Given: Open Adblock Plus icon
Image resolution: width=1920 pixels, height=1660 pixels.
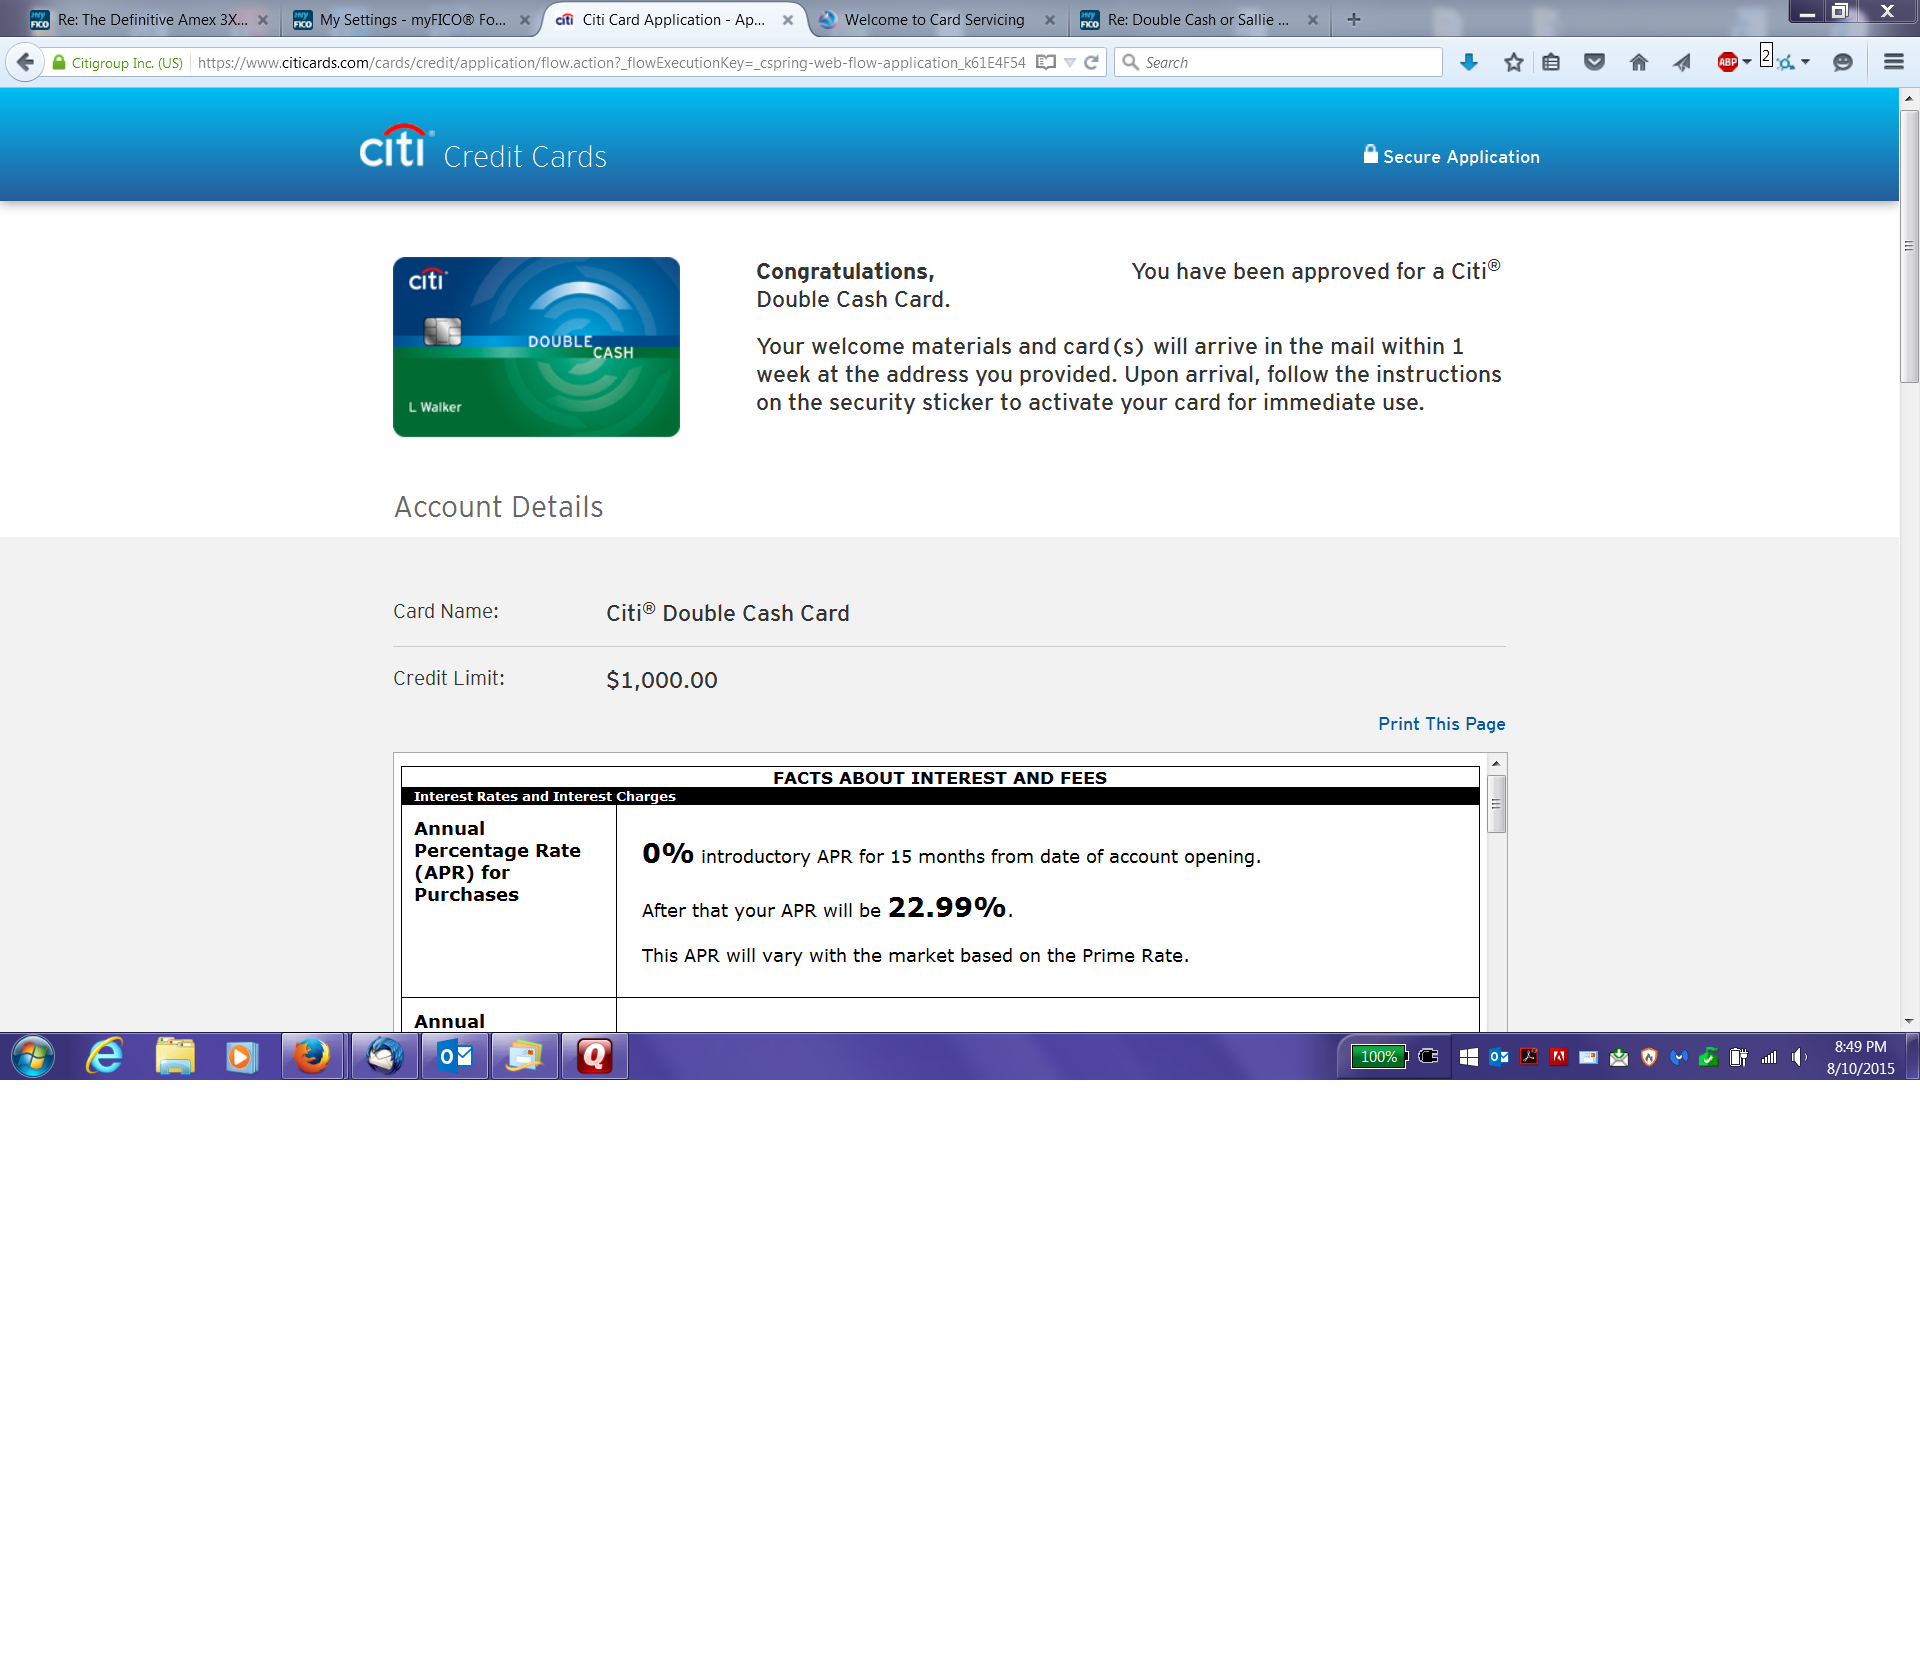Looking at the screenshot, I should click(x=1727, y=62).
